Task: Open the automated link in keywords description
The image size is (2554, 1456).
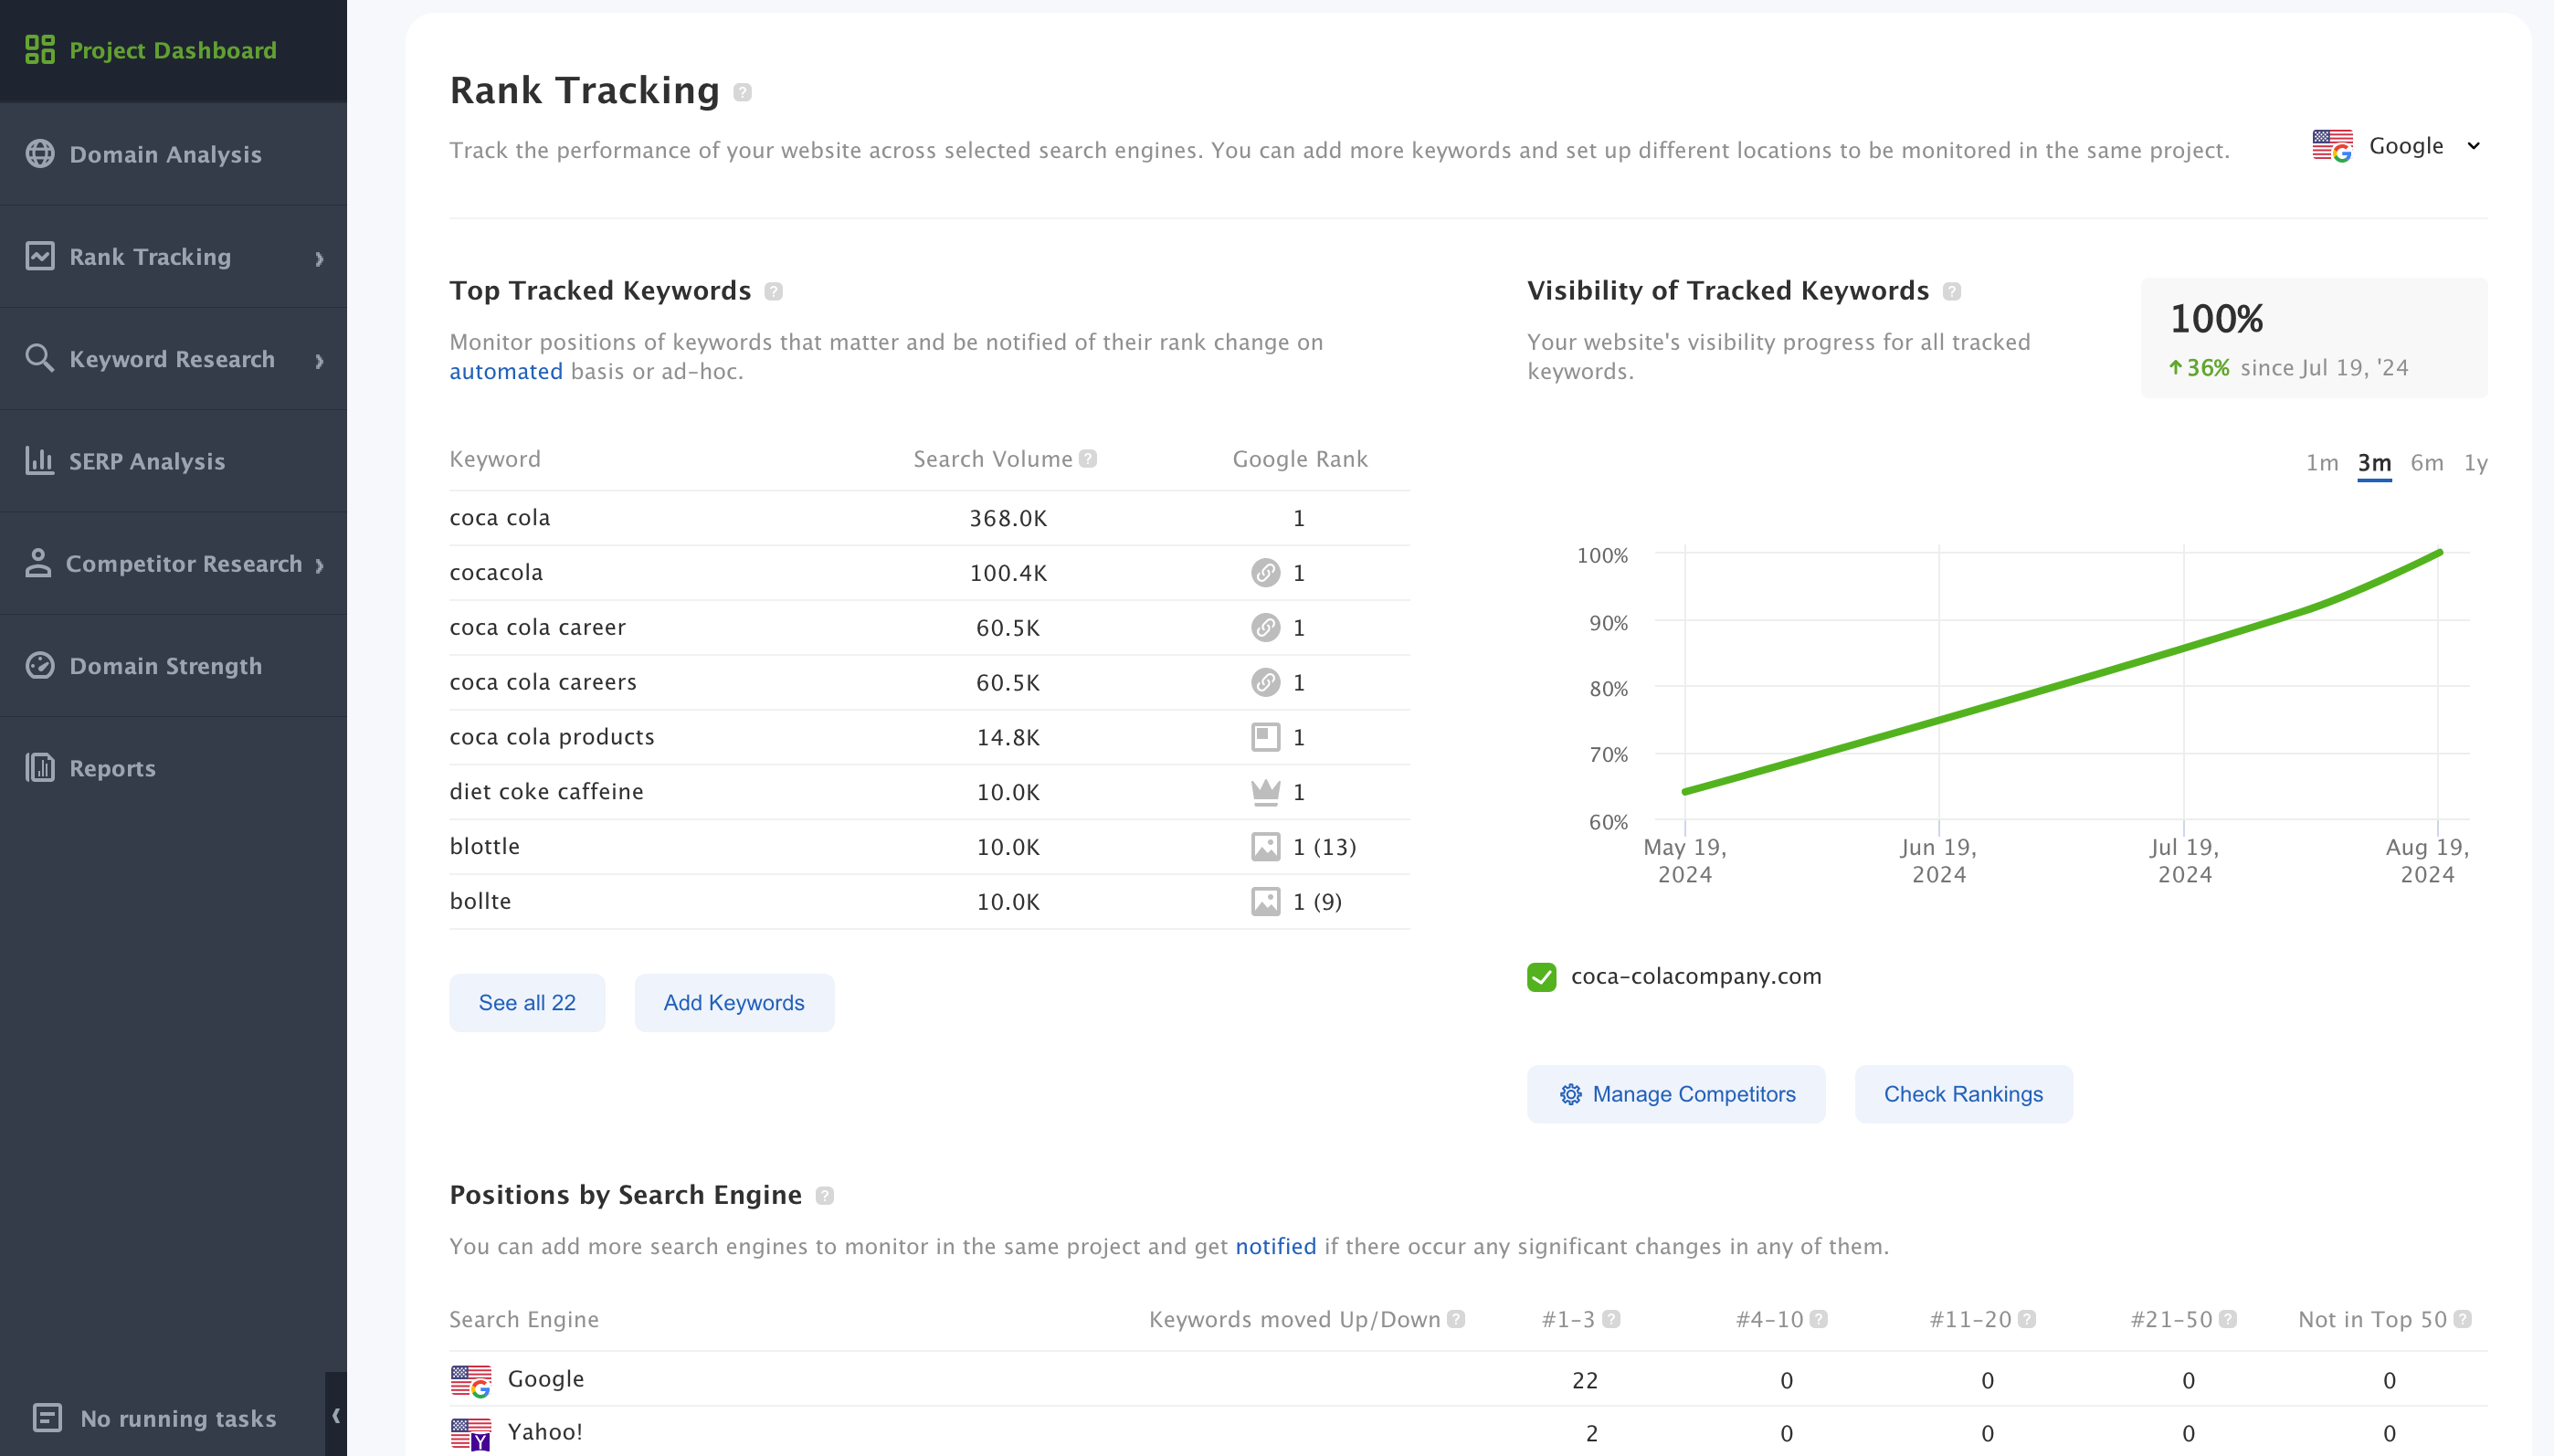Action: click(x=506, y=371)
